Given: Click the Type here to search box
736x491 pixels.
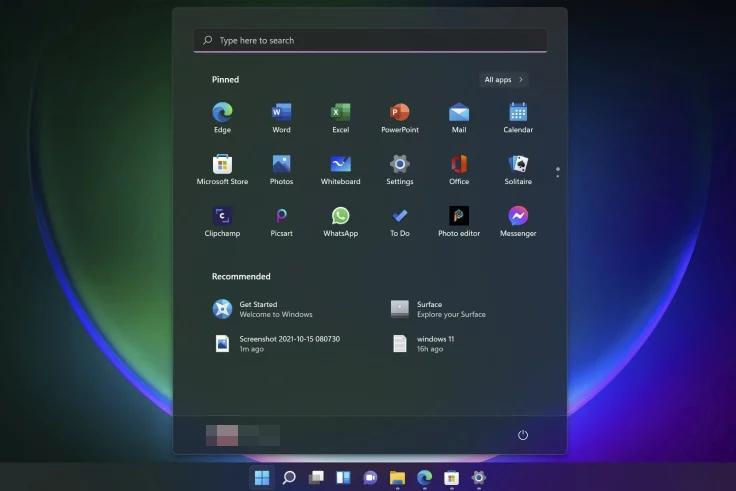Looking at the screenshot, I should (x=370, y=40).
